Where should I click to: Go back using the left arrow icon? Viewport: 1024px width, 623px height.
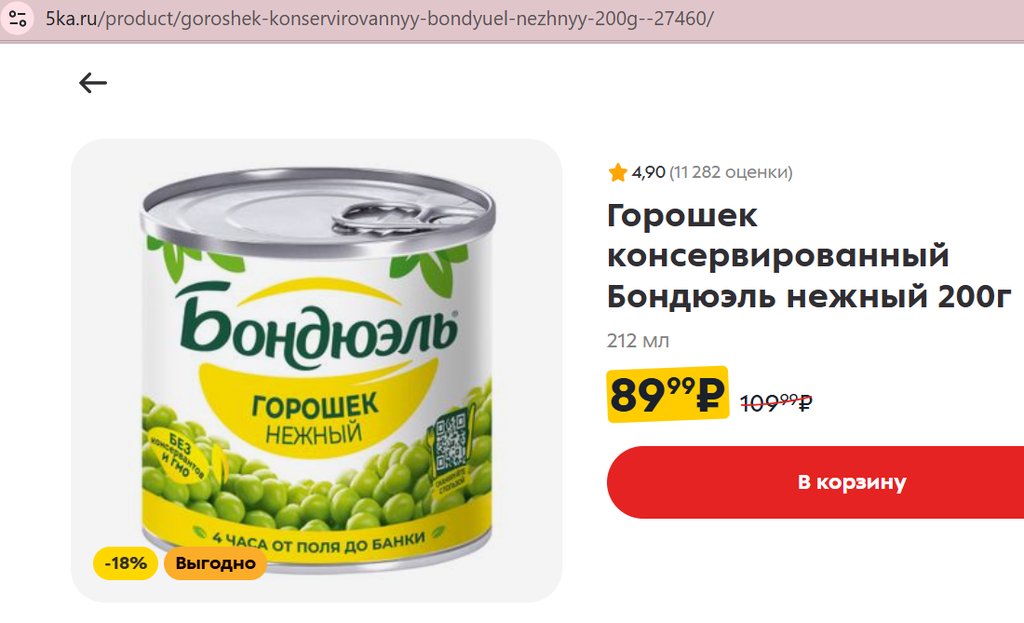coord(93,83)
